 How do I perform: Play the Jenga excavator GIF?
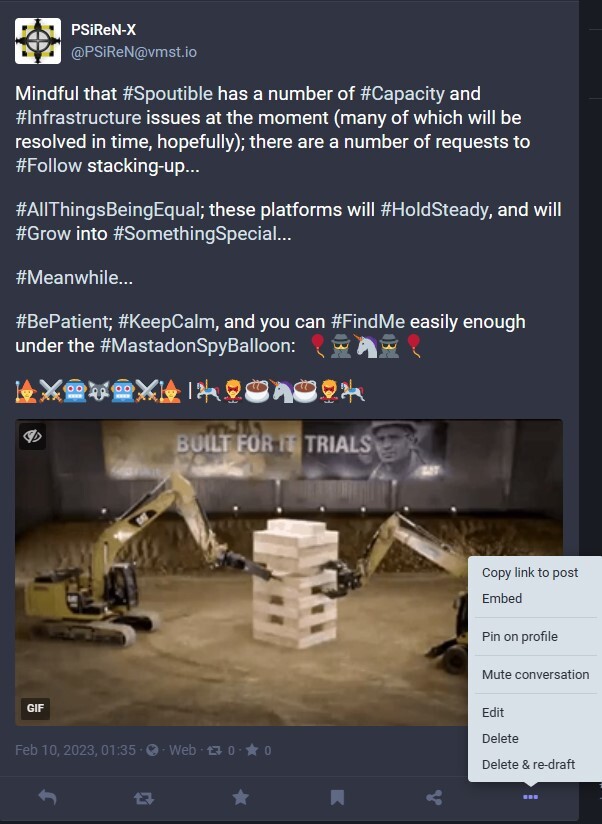[x=242, y=573]
